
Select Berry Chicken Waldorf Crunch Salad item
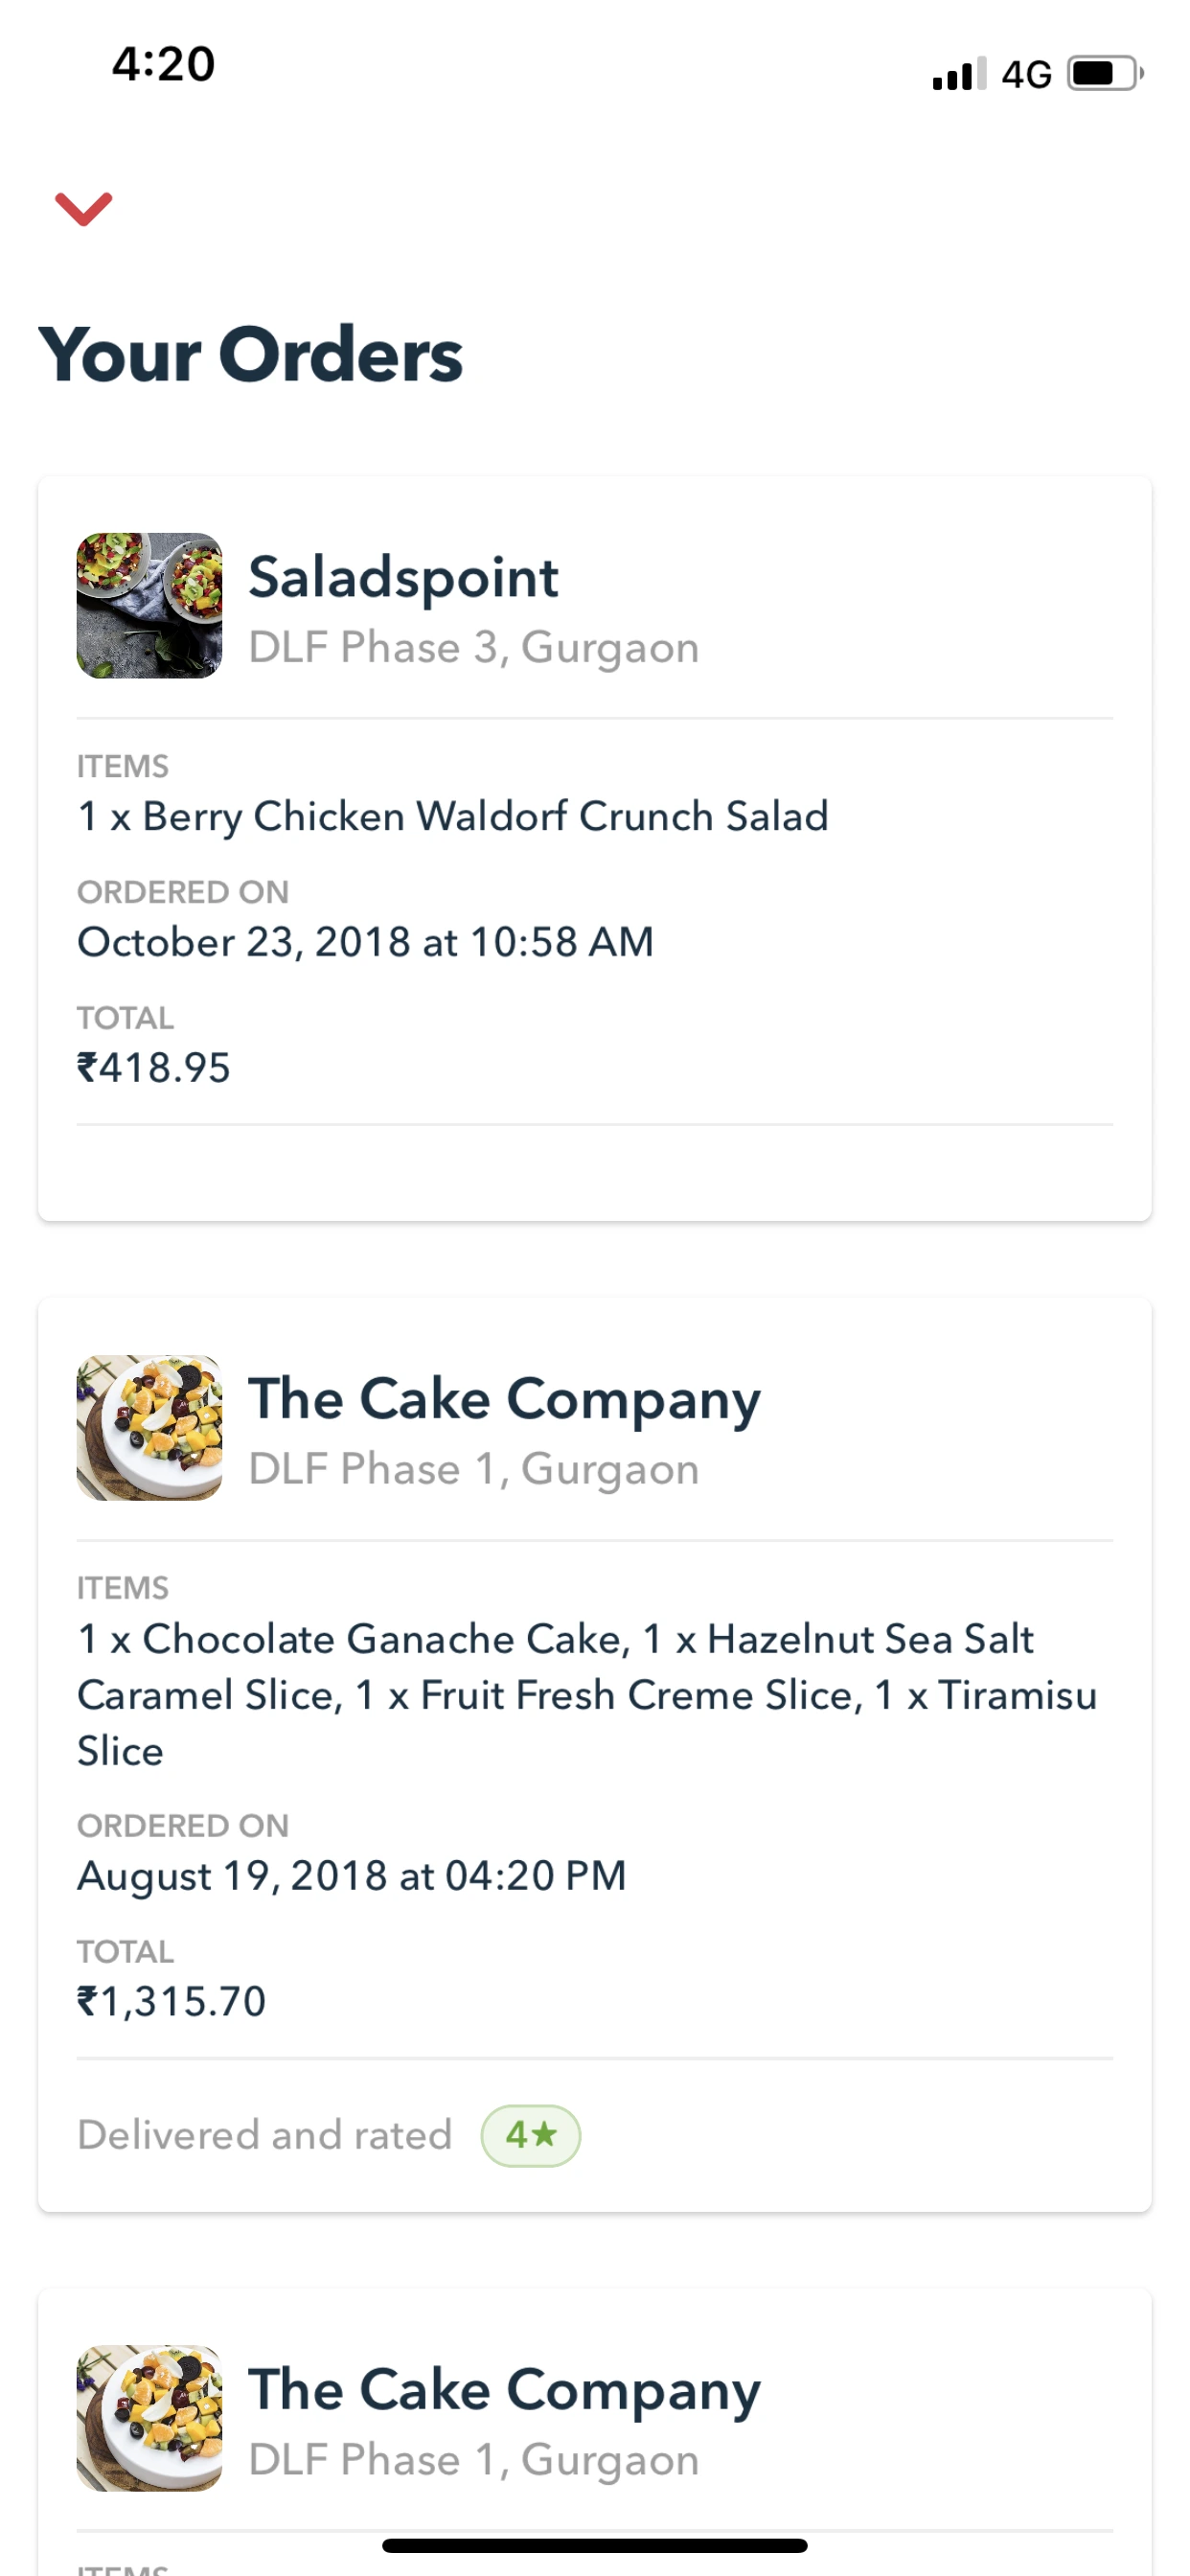click(453, 816)
